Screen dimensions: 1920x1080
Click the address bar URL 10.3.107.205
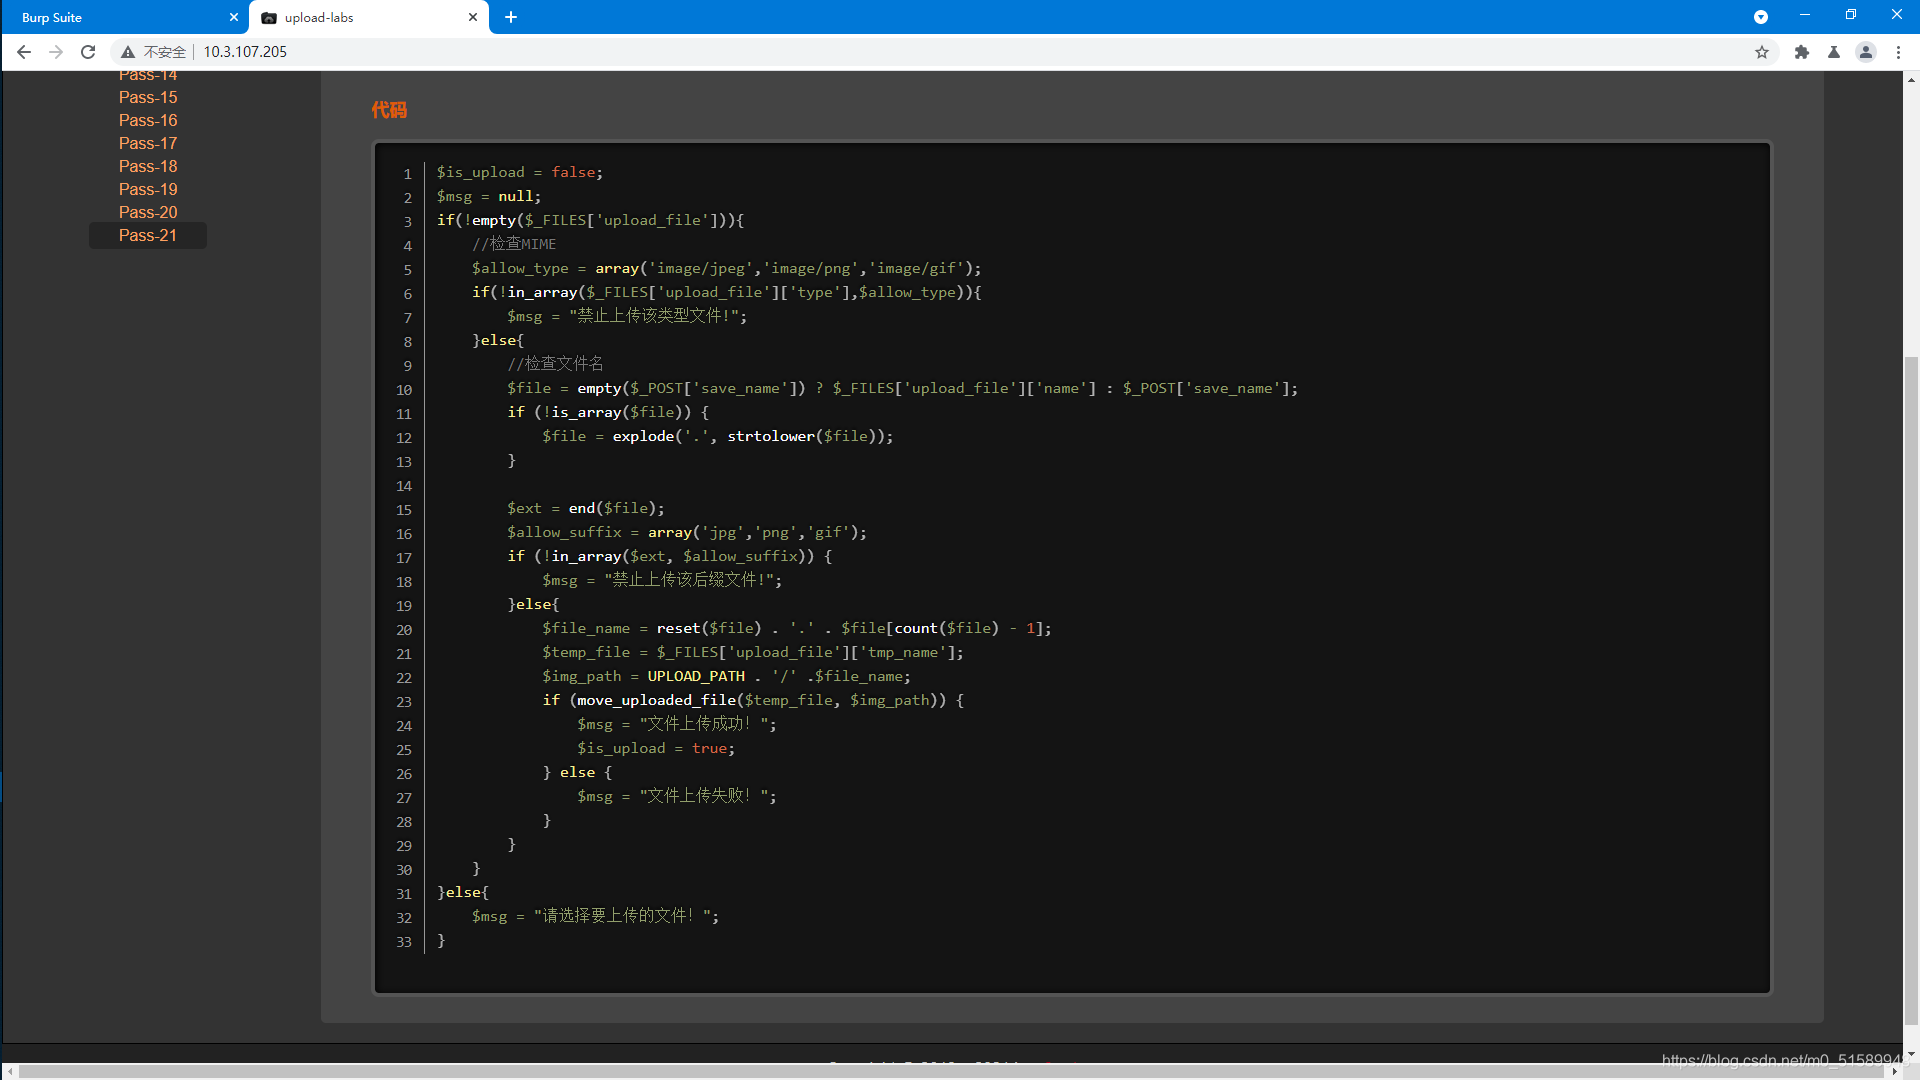[245, 52]
